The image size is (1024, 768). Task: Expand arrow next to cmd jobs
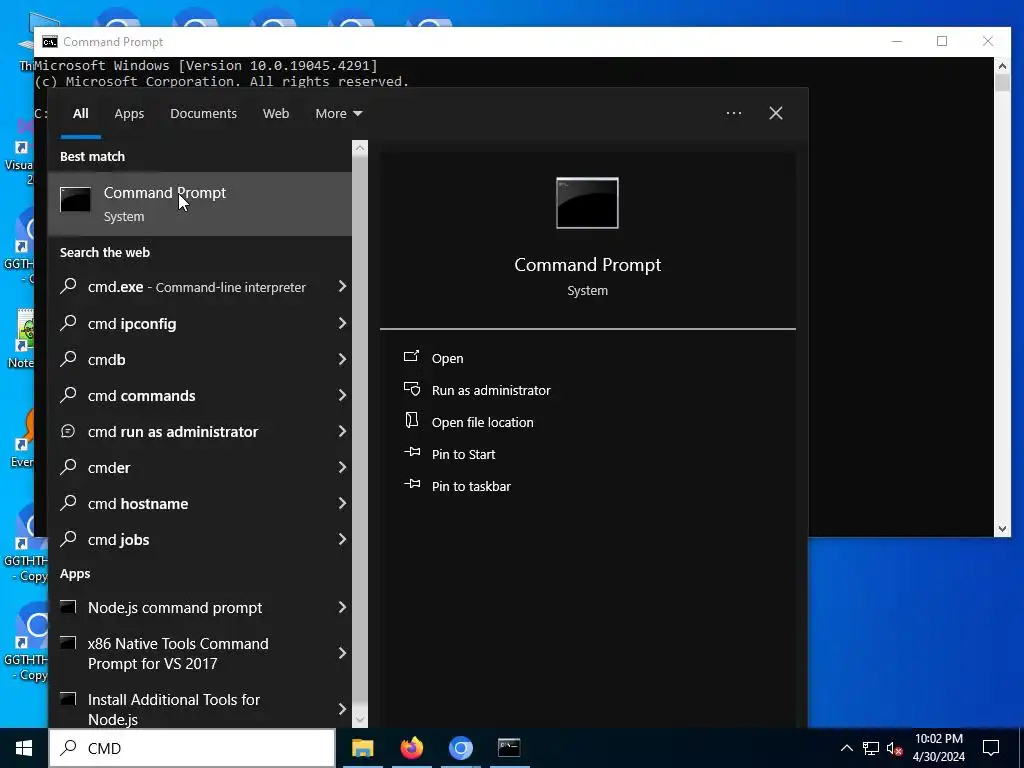(x=342, y=539)
